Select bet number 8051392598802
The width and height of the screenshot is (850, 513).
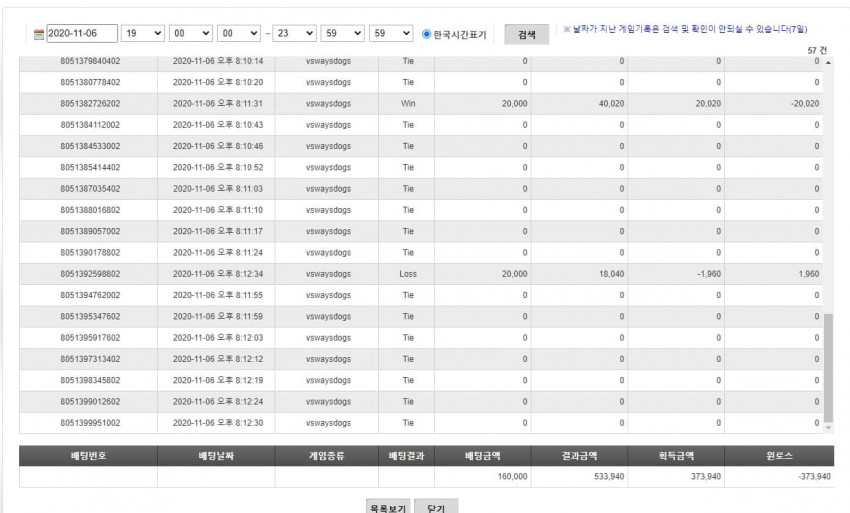(x=90, y=274)
